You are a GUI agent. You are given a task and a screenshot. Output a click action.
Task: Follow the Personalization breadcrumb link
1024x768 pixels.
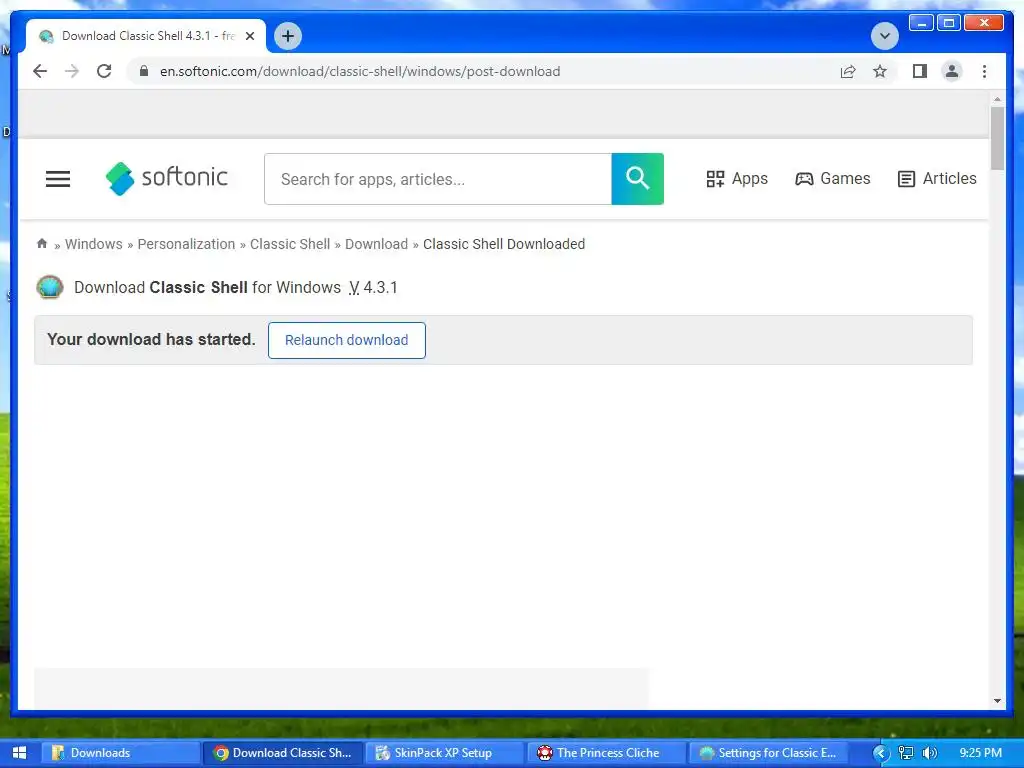point(186,244)
